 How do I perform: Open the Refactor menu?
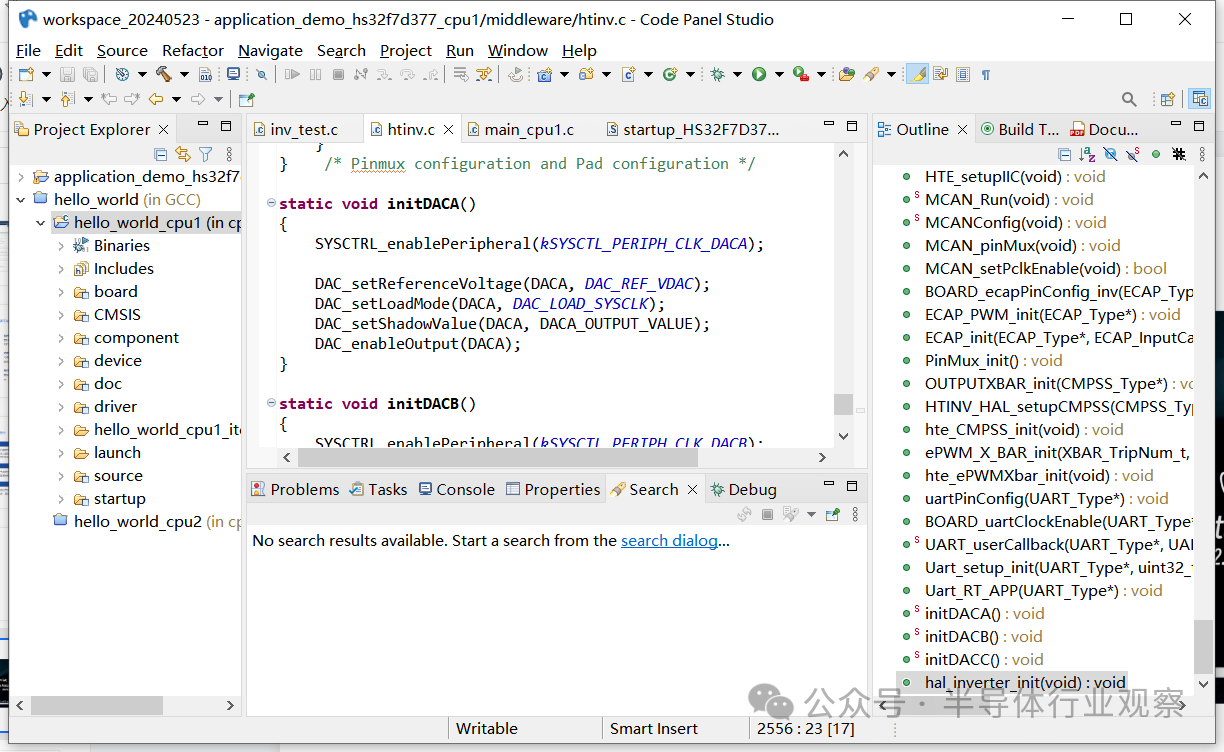click(193, 50)
